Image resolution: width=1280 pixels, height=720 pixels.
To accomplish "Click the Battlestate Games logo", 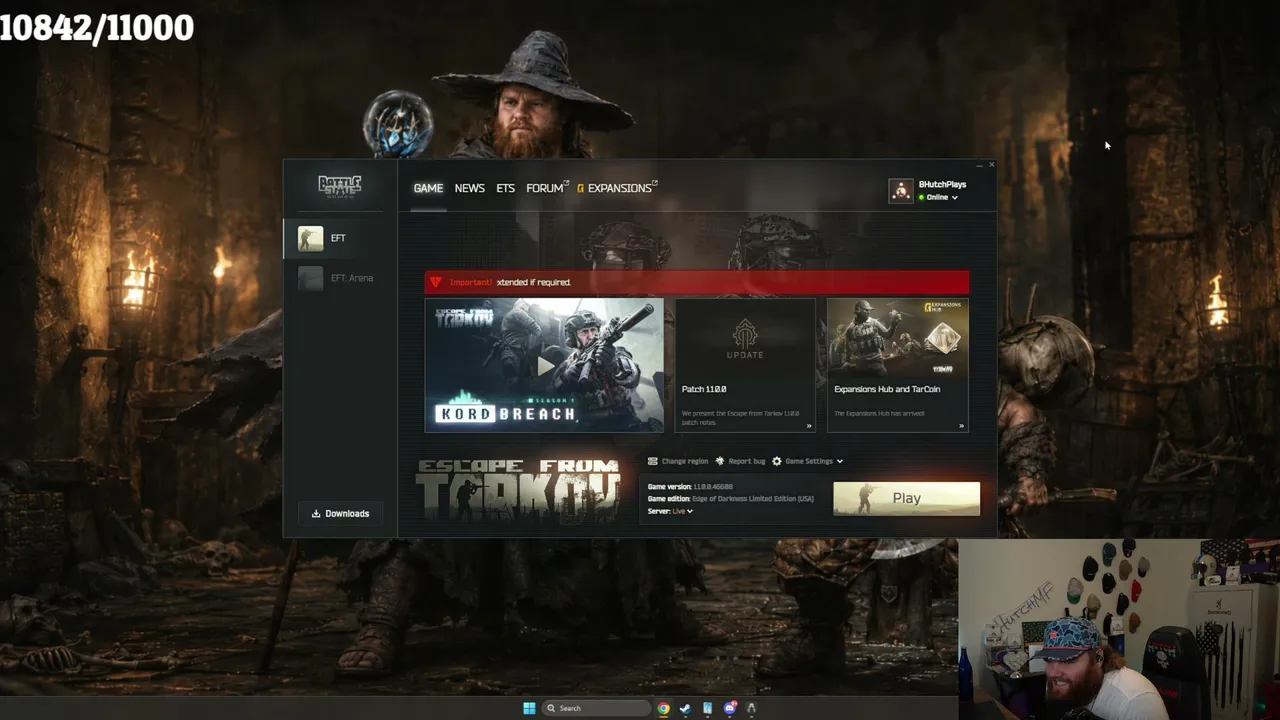I will pos(339,186).
